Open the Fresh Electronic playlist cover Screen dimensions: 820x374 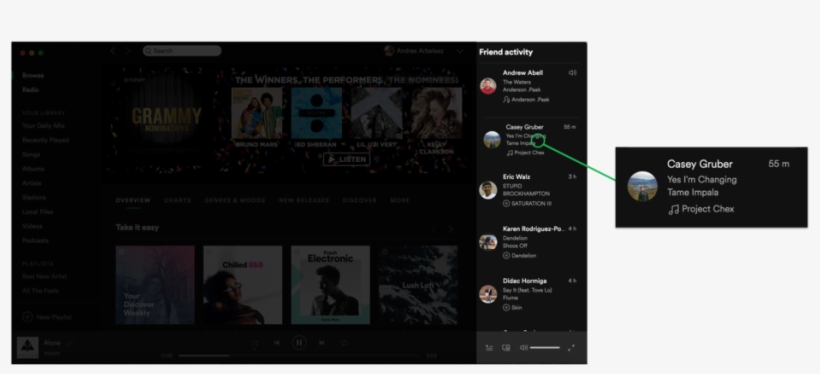coord(331,285)
